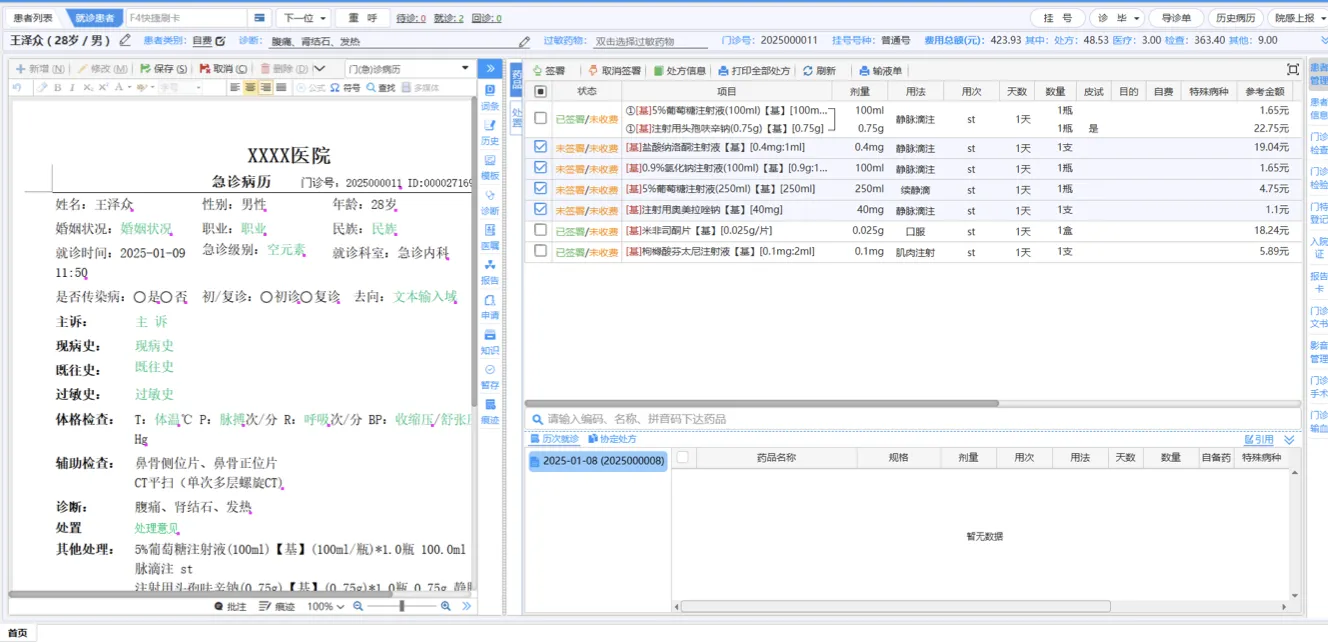Expand the 诊毕 dropdown arrow
This screenshot has width=1328, height=642.
tap(1137, 18)
